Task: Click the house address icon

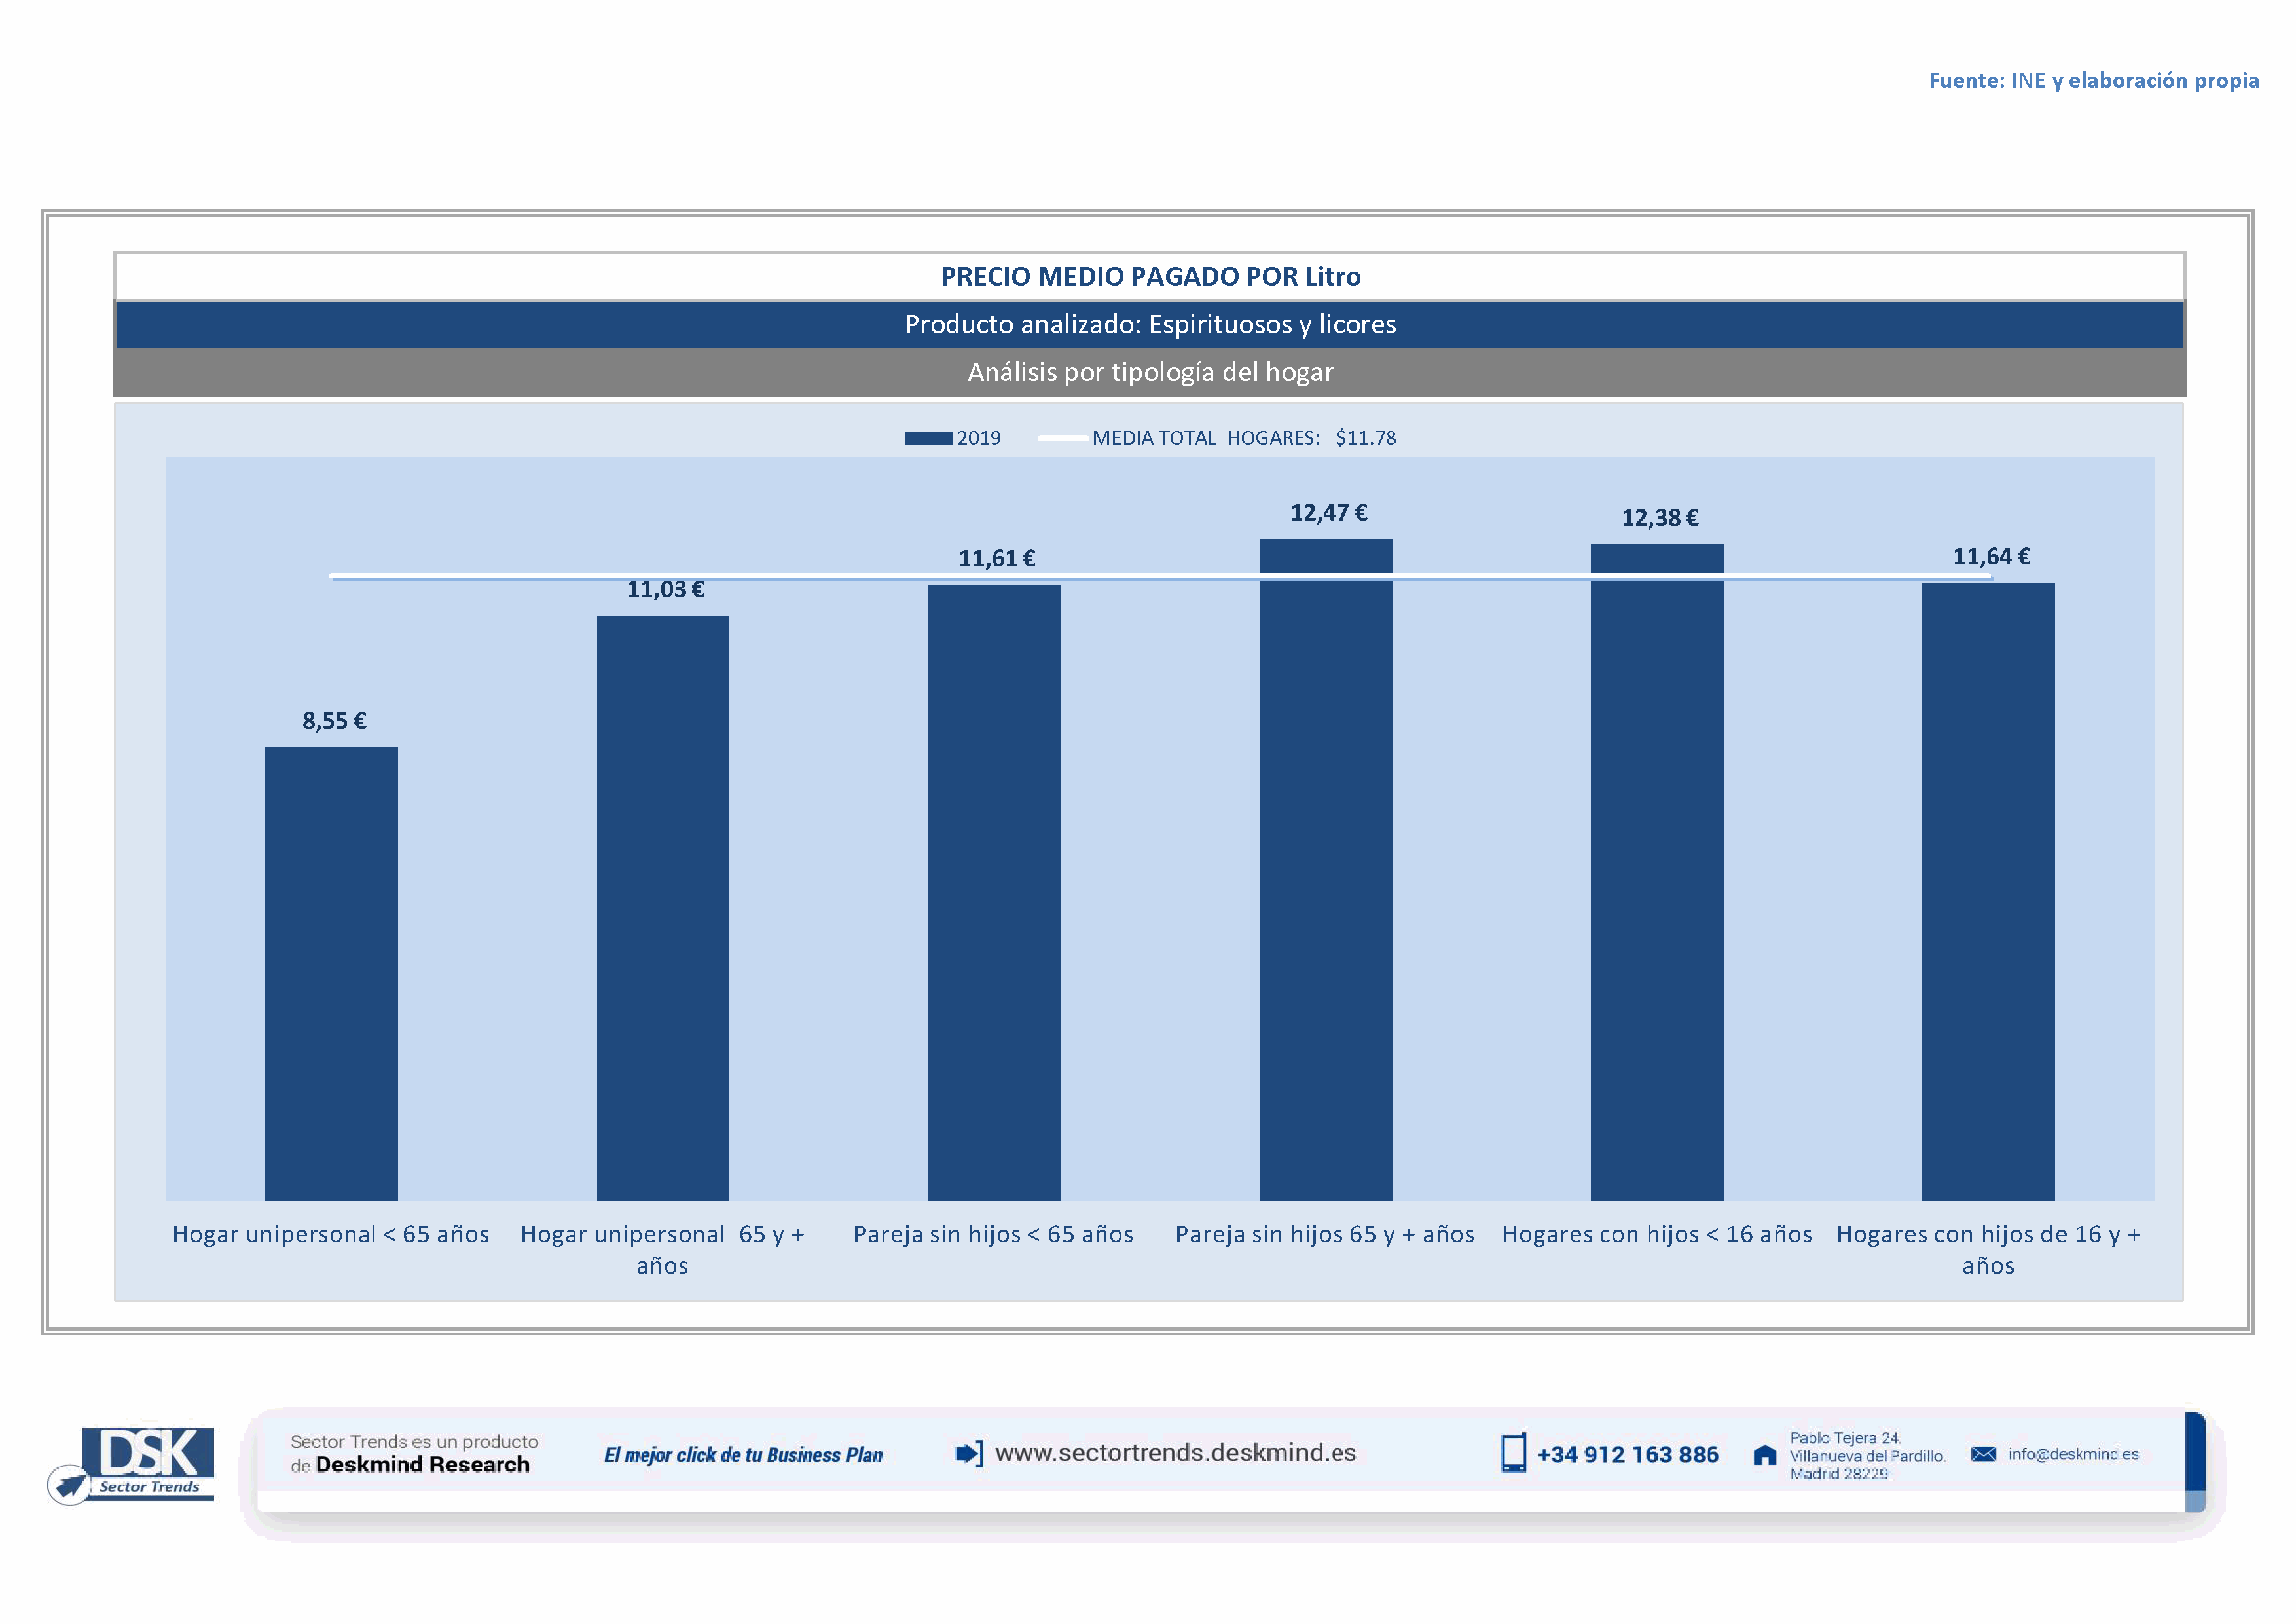Action: [x=1765, y=1455]
